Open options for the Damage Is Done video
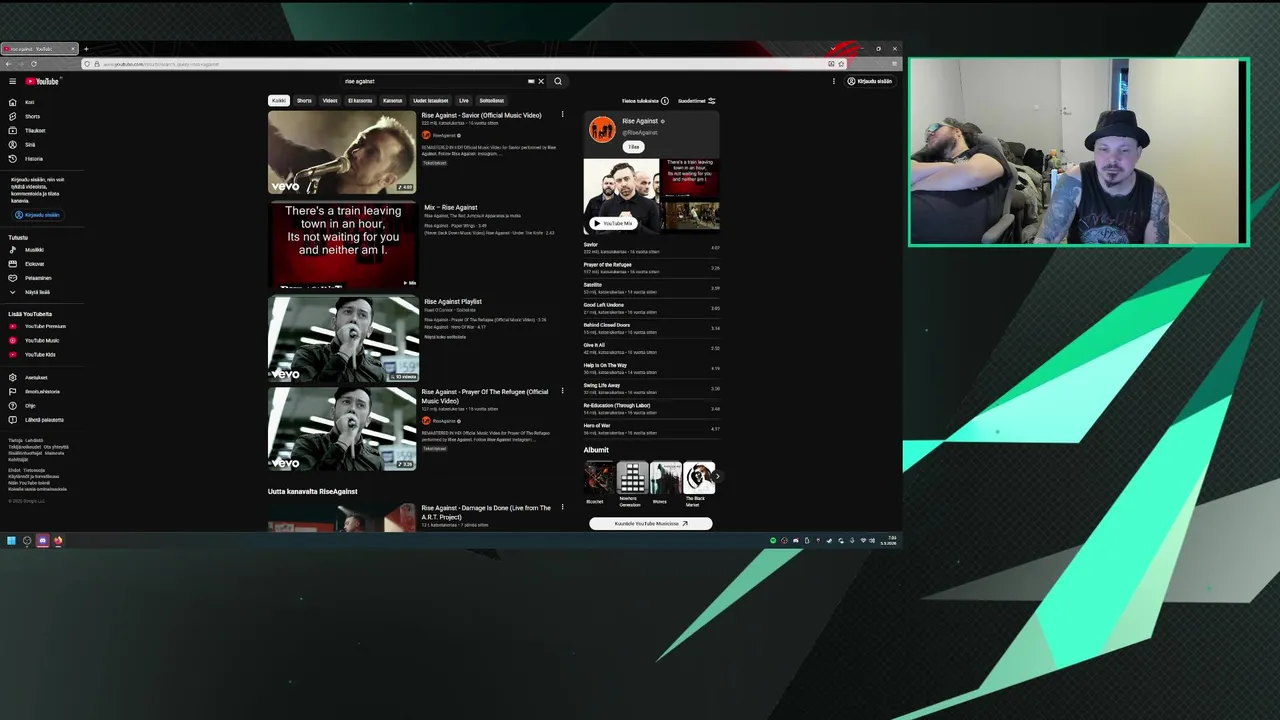1280x720 pixels. (x=562, y=508)
